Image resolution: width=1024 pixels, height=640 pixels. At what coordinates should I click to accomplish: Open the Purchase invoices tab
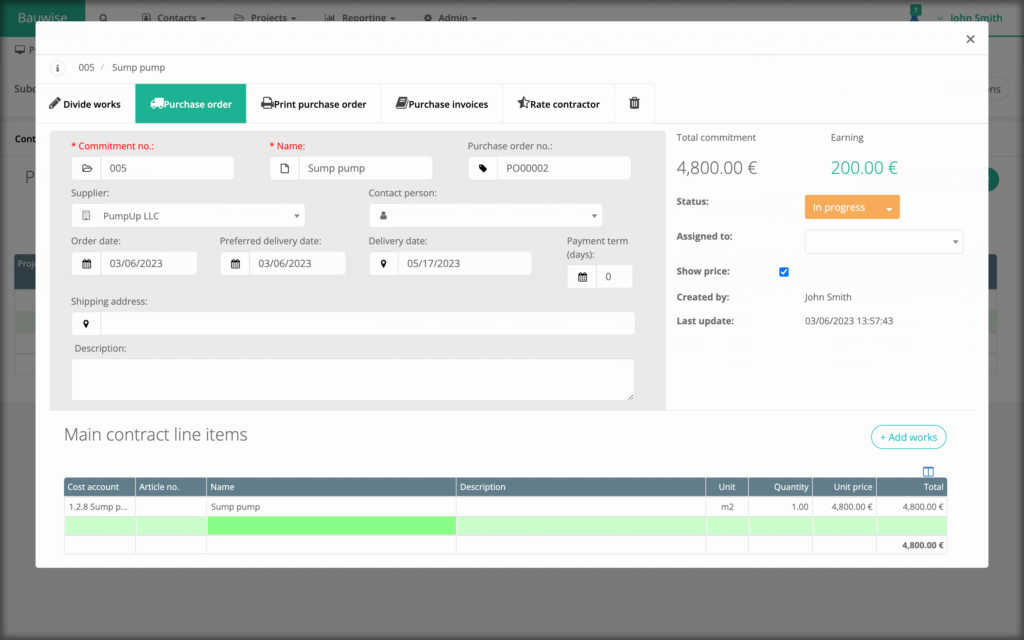pyautogui.click(x=442, y=103)
